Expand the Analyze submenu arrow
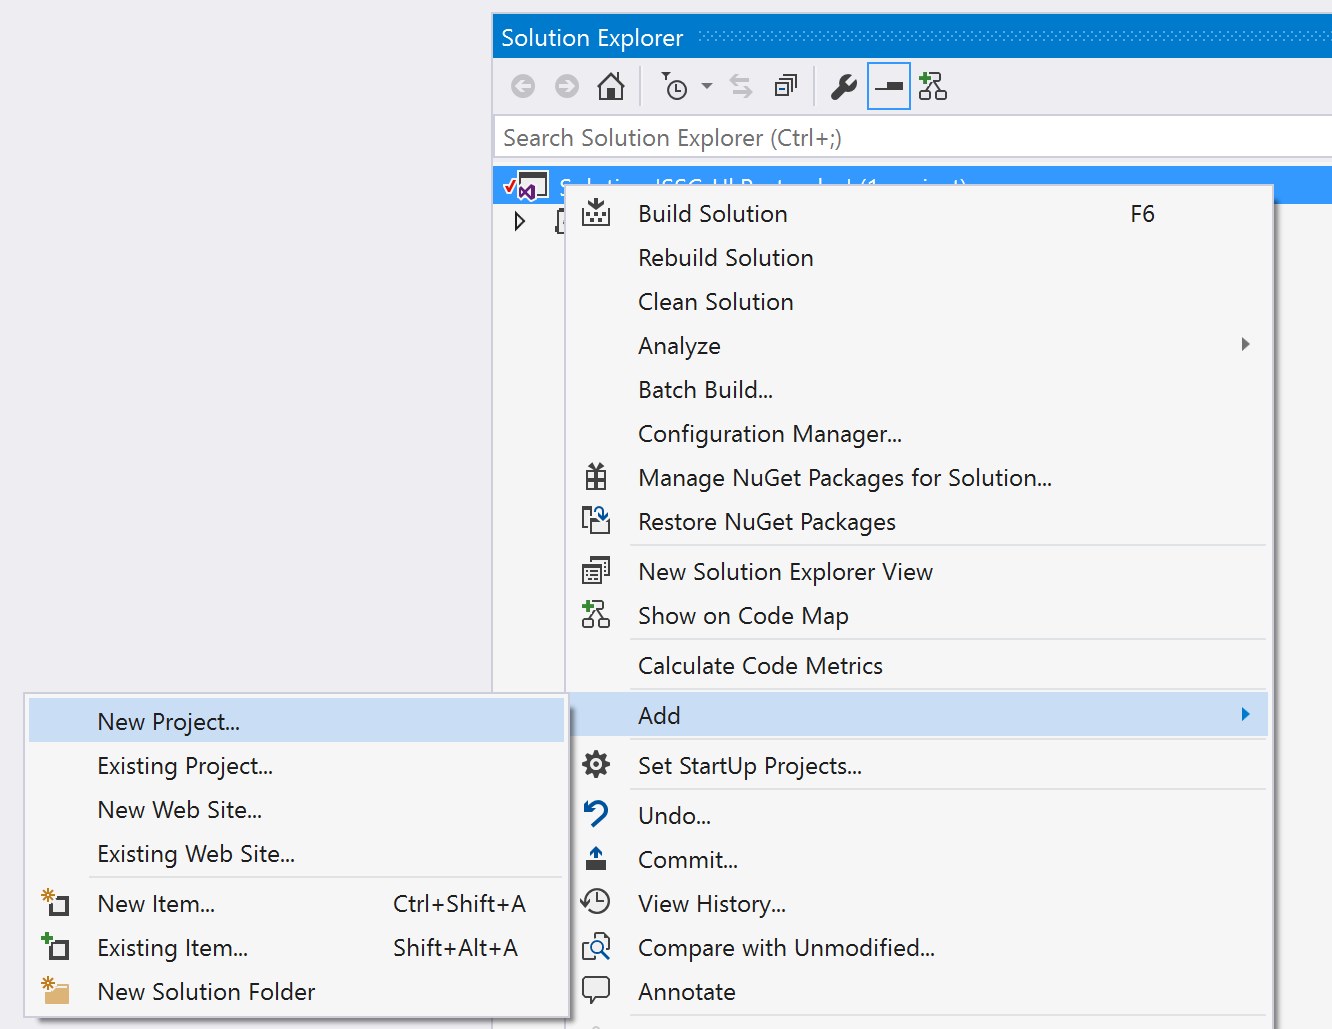This screenshot has height=1029, width=1332. point(1245,345)
